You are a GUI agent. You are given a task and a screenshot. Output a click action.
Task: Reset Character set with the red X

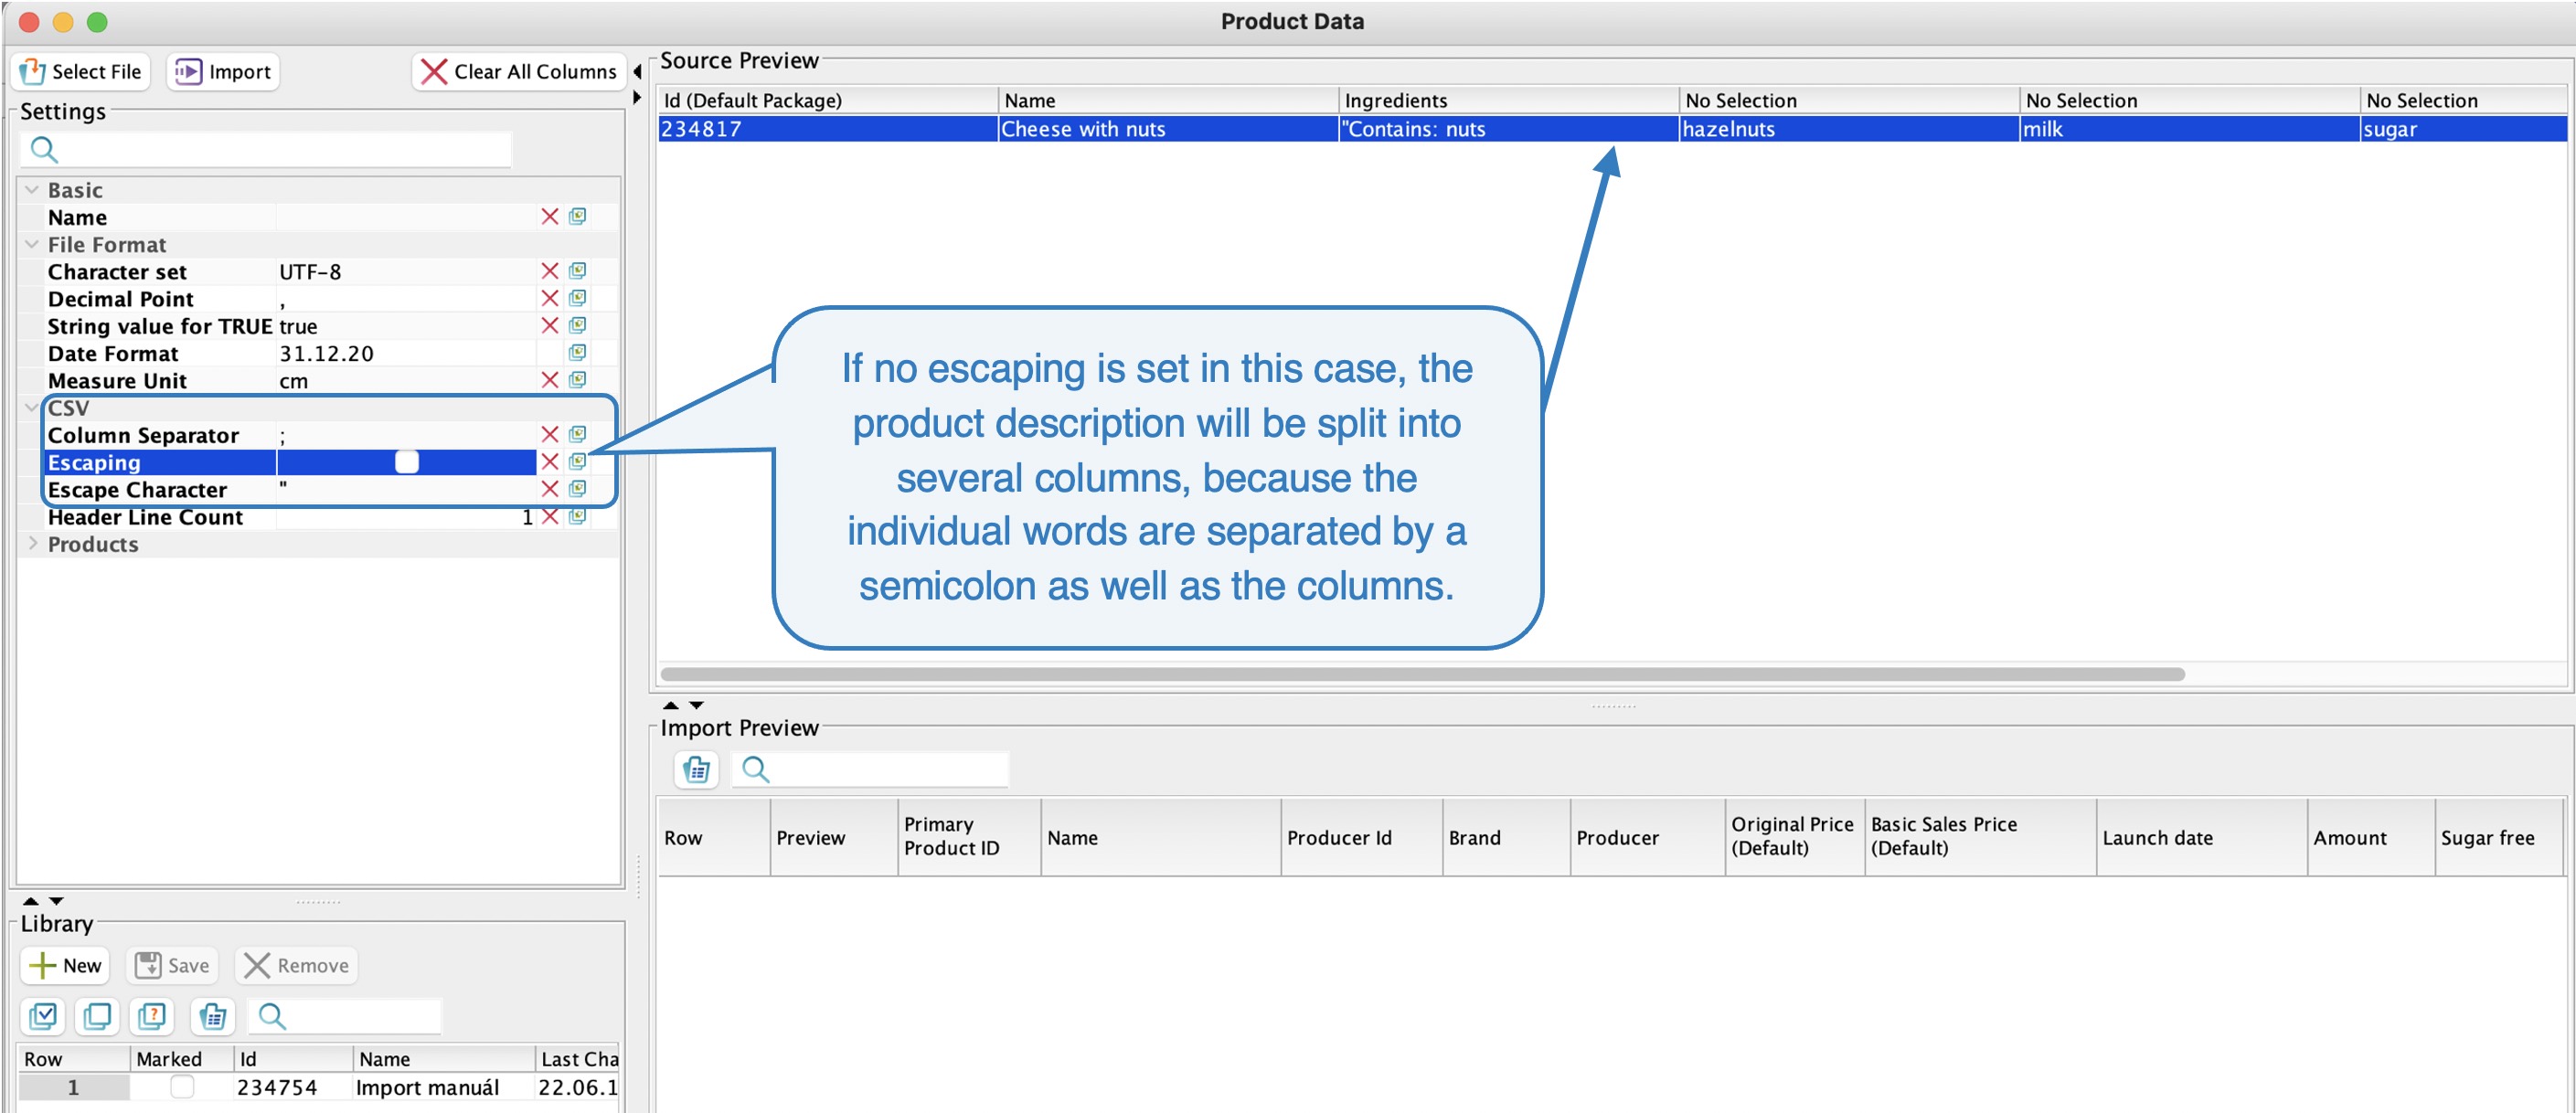(x=550, y=272)
